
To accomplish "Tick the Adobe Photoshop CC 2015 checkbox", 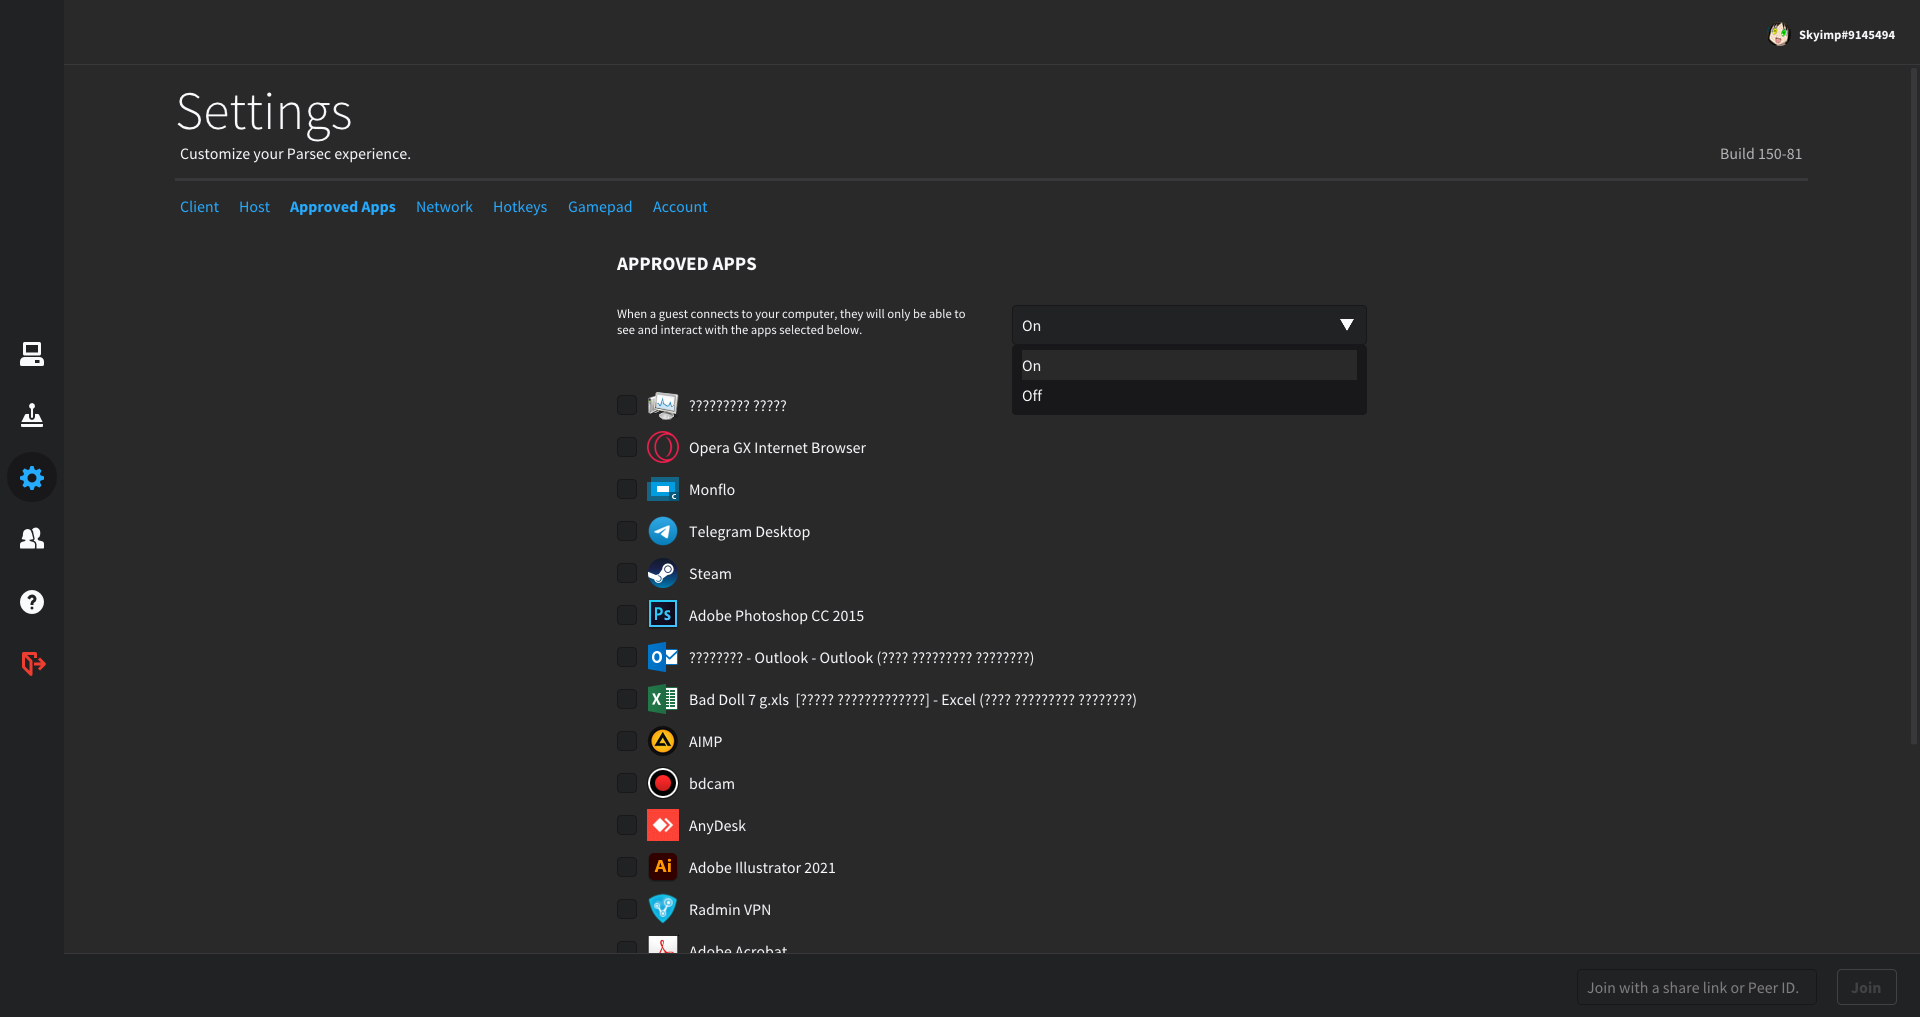I will pos(627,615).
